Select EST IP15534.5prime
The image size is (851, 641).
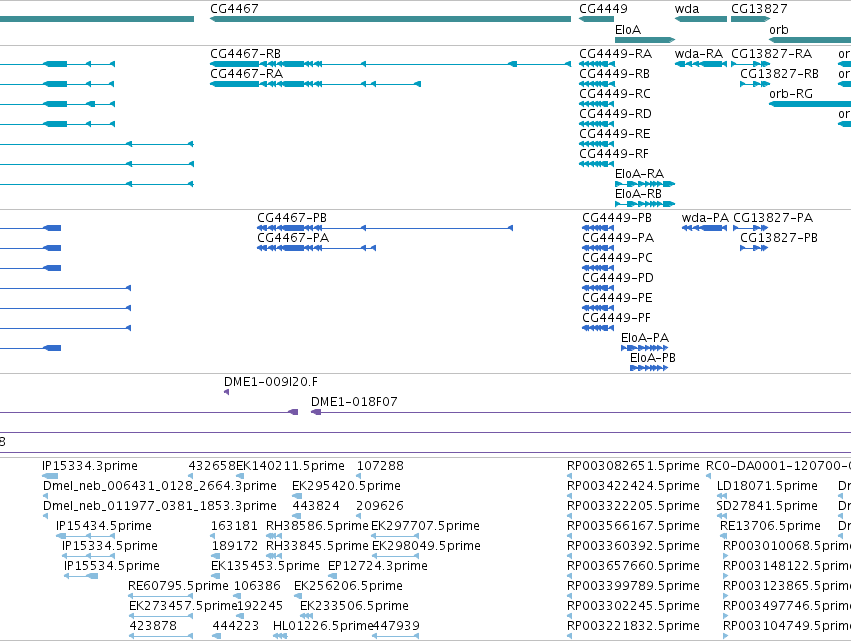point(81,576)
